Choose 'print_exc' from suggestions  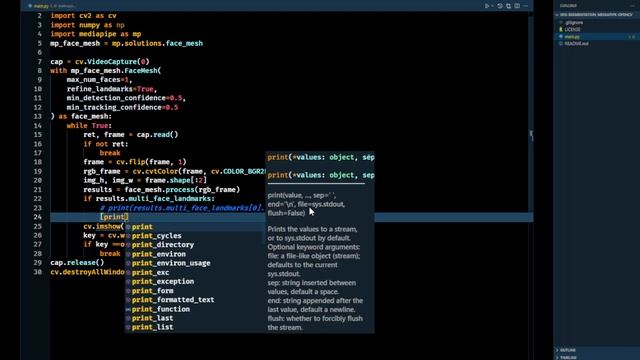point(195,272)
